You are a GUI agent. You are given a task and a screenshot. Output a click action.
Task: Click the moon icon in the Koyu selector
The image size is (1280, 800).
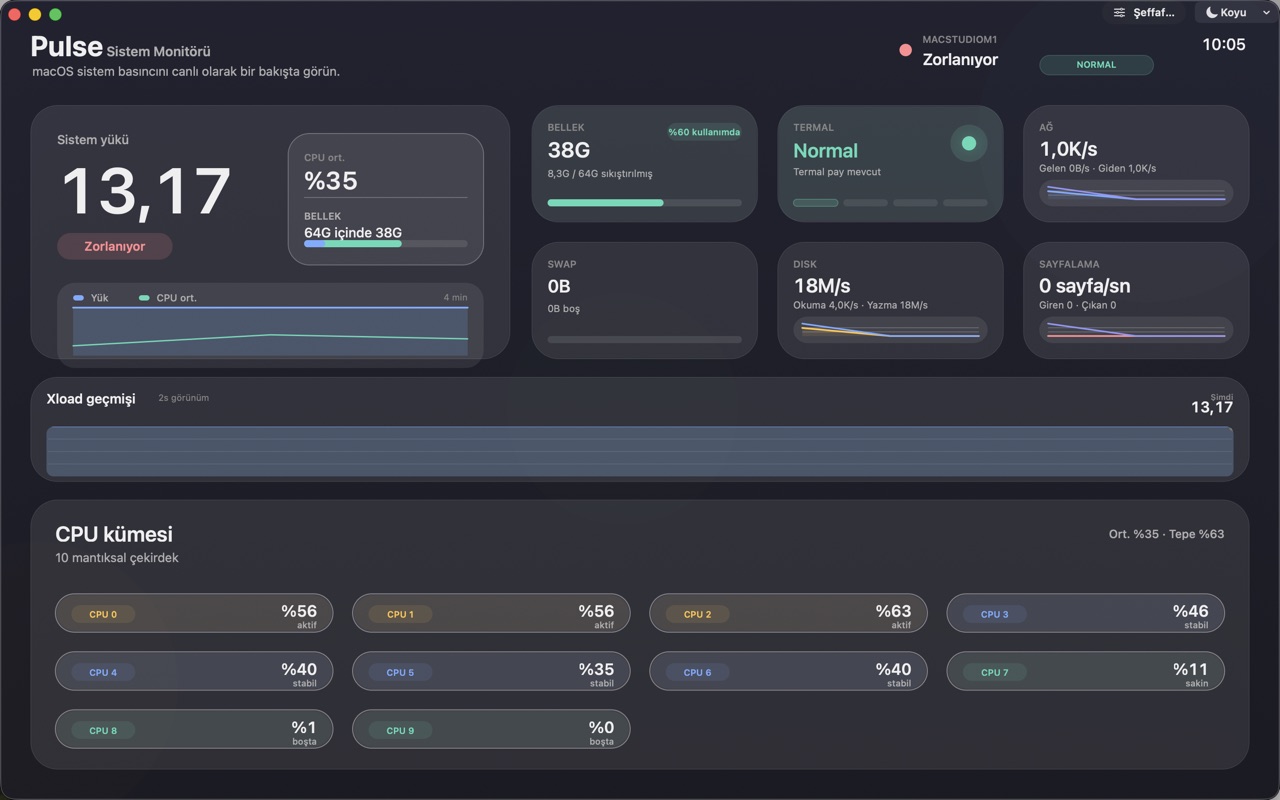[1211, 13]
